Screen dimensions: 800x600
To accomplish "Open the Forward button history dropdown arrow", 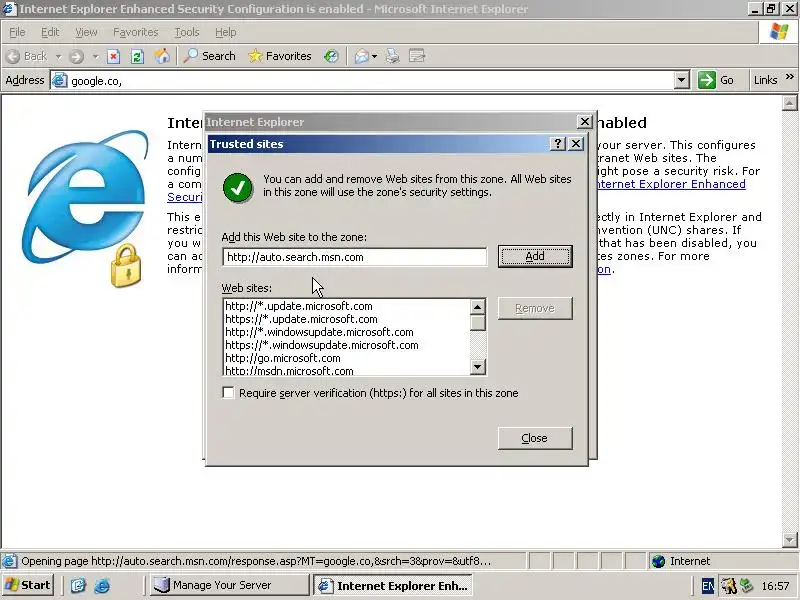I will click(x=95, y=56).
